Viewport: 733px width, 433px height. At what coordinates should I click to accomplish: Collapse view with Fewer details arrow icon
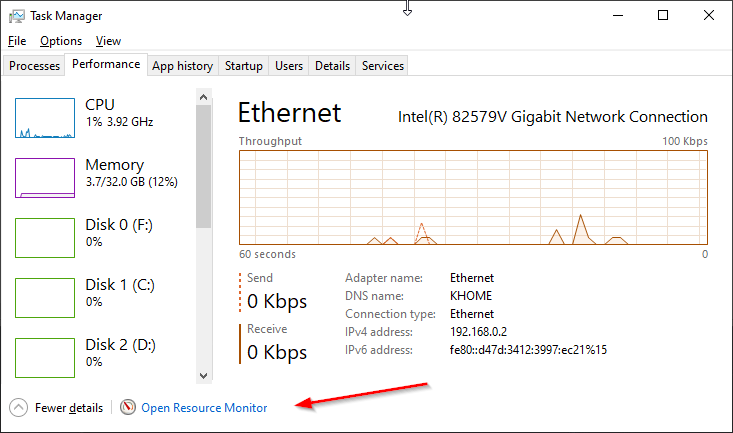pos(18,408)
